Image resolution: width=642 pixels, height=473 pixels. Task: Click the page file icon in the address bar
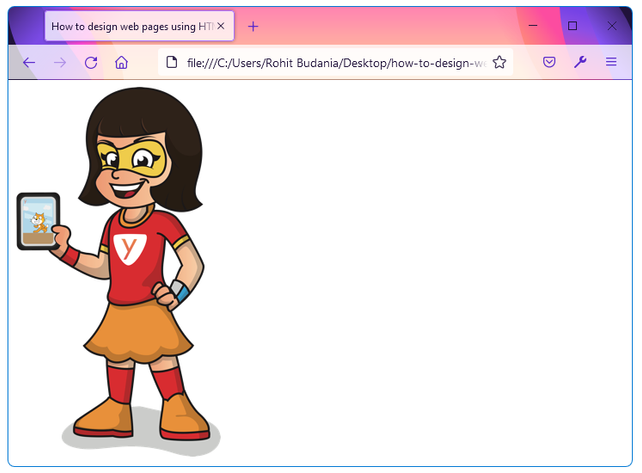(x=172, y=63)
